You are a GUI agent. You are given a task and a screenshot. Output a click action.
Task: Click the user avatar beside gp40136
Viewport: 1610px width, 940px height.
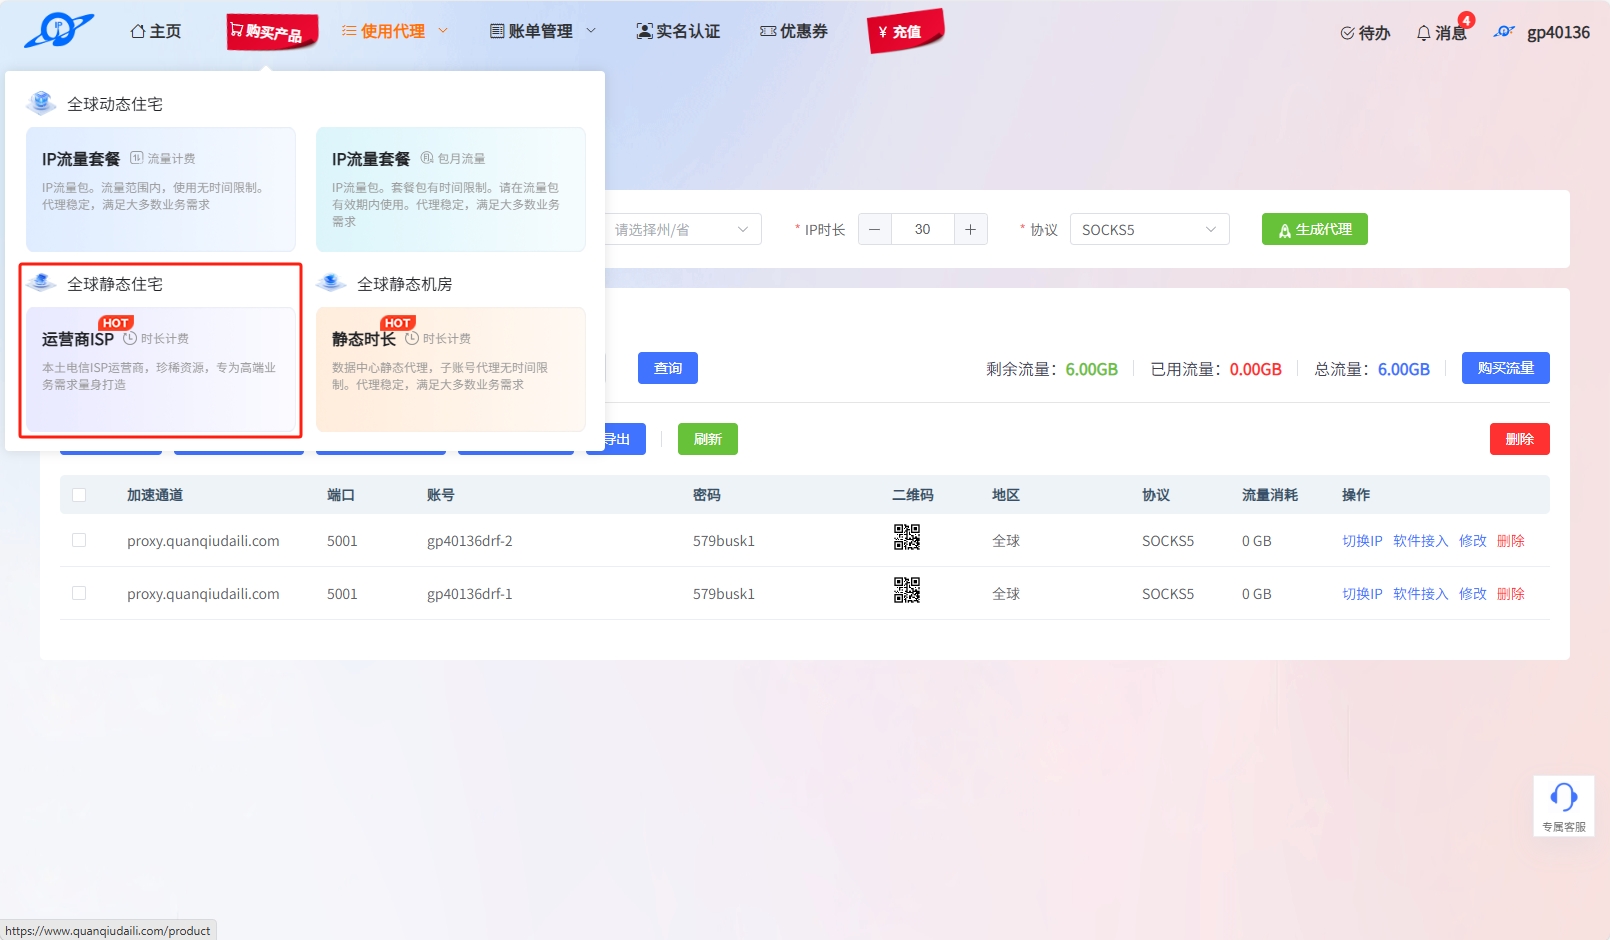[x=1504, y=32]
